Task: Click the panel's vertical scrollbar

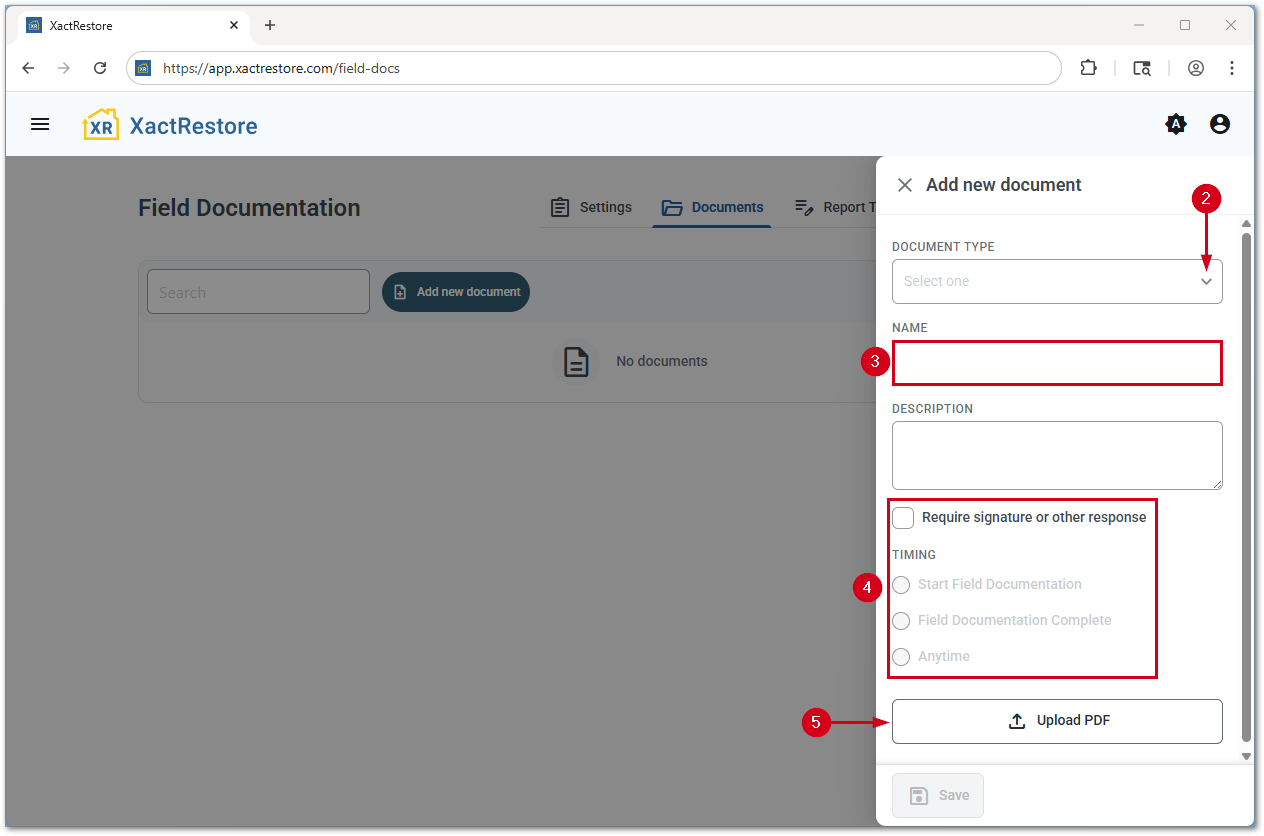Action: (1246, 480)
